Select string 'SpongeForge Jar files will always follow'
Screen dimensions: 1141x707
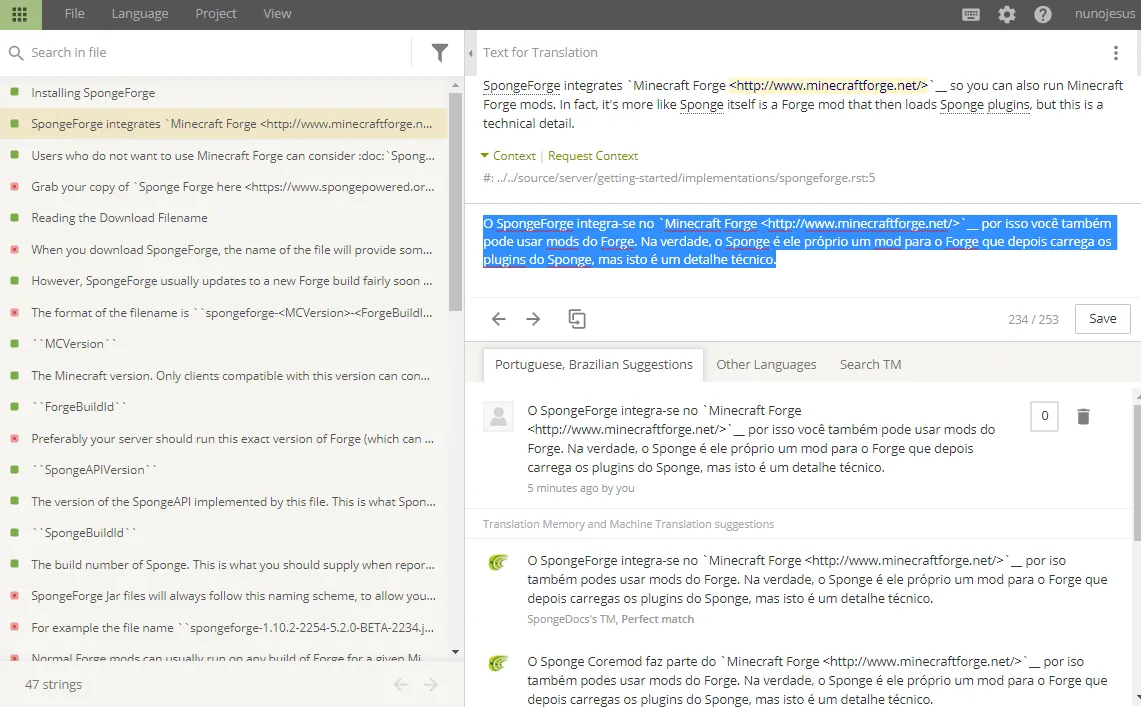223,596
